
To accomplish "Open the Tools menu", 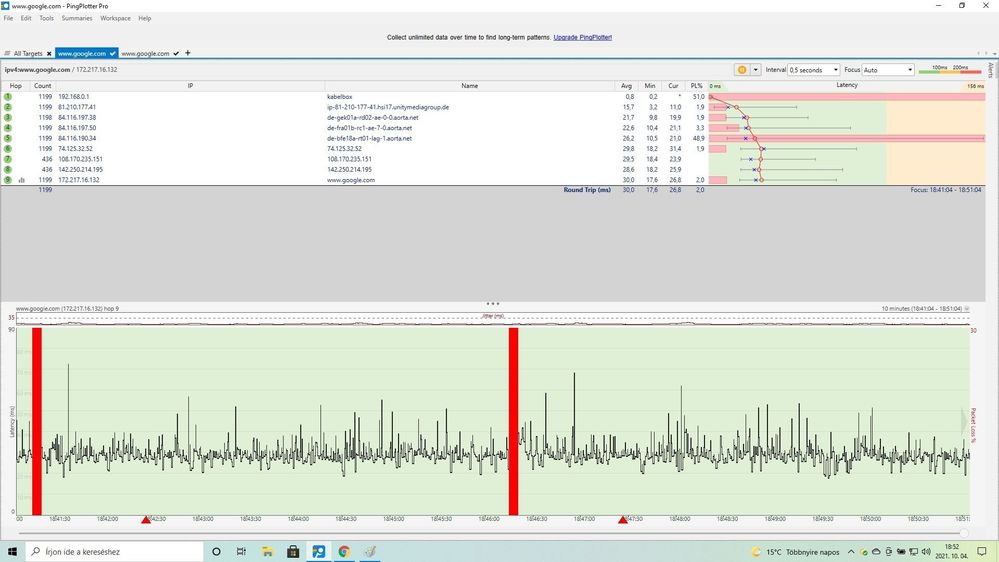I will tap(47, 18).
